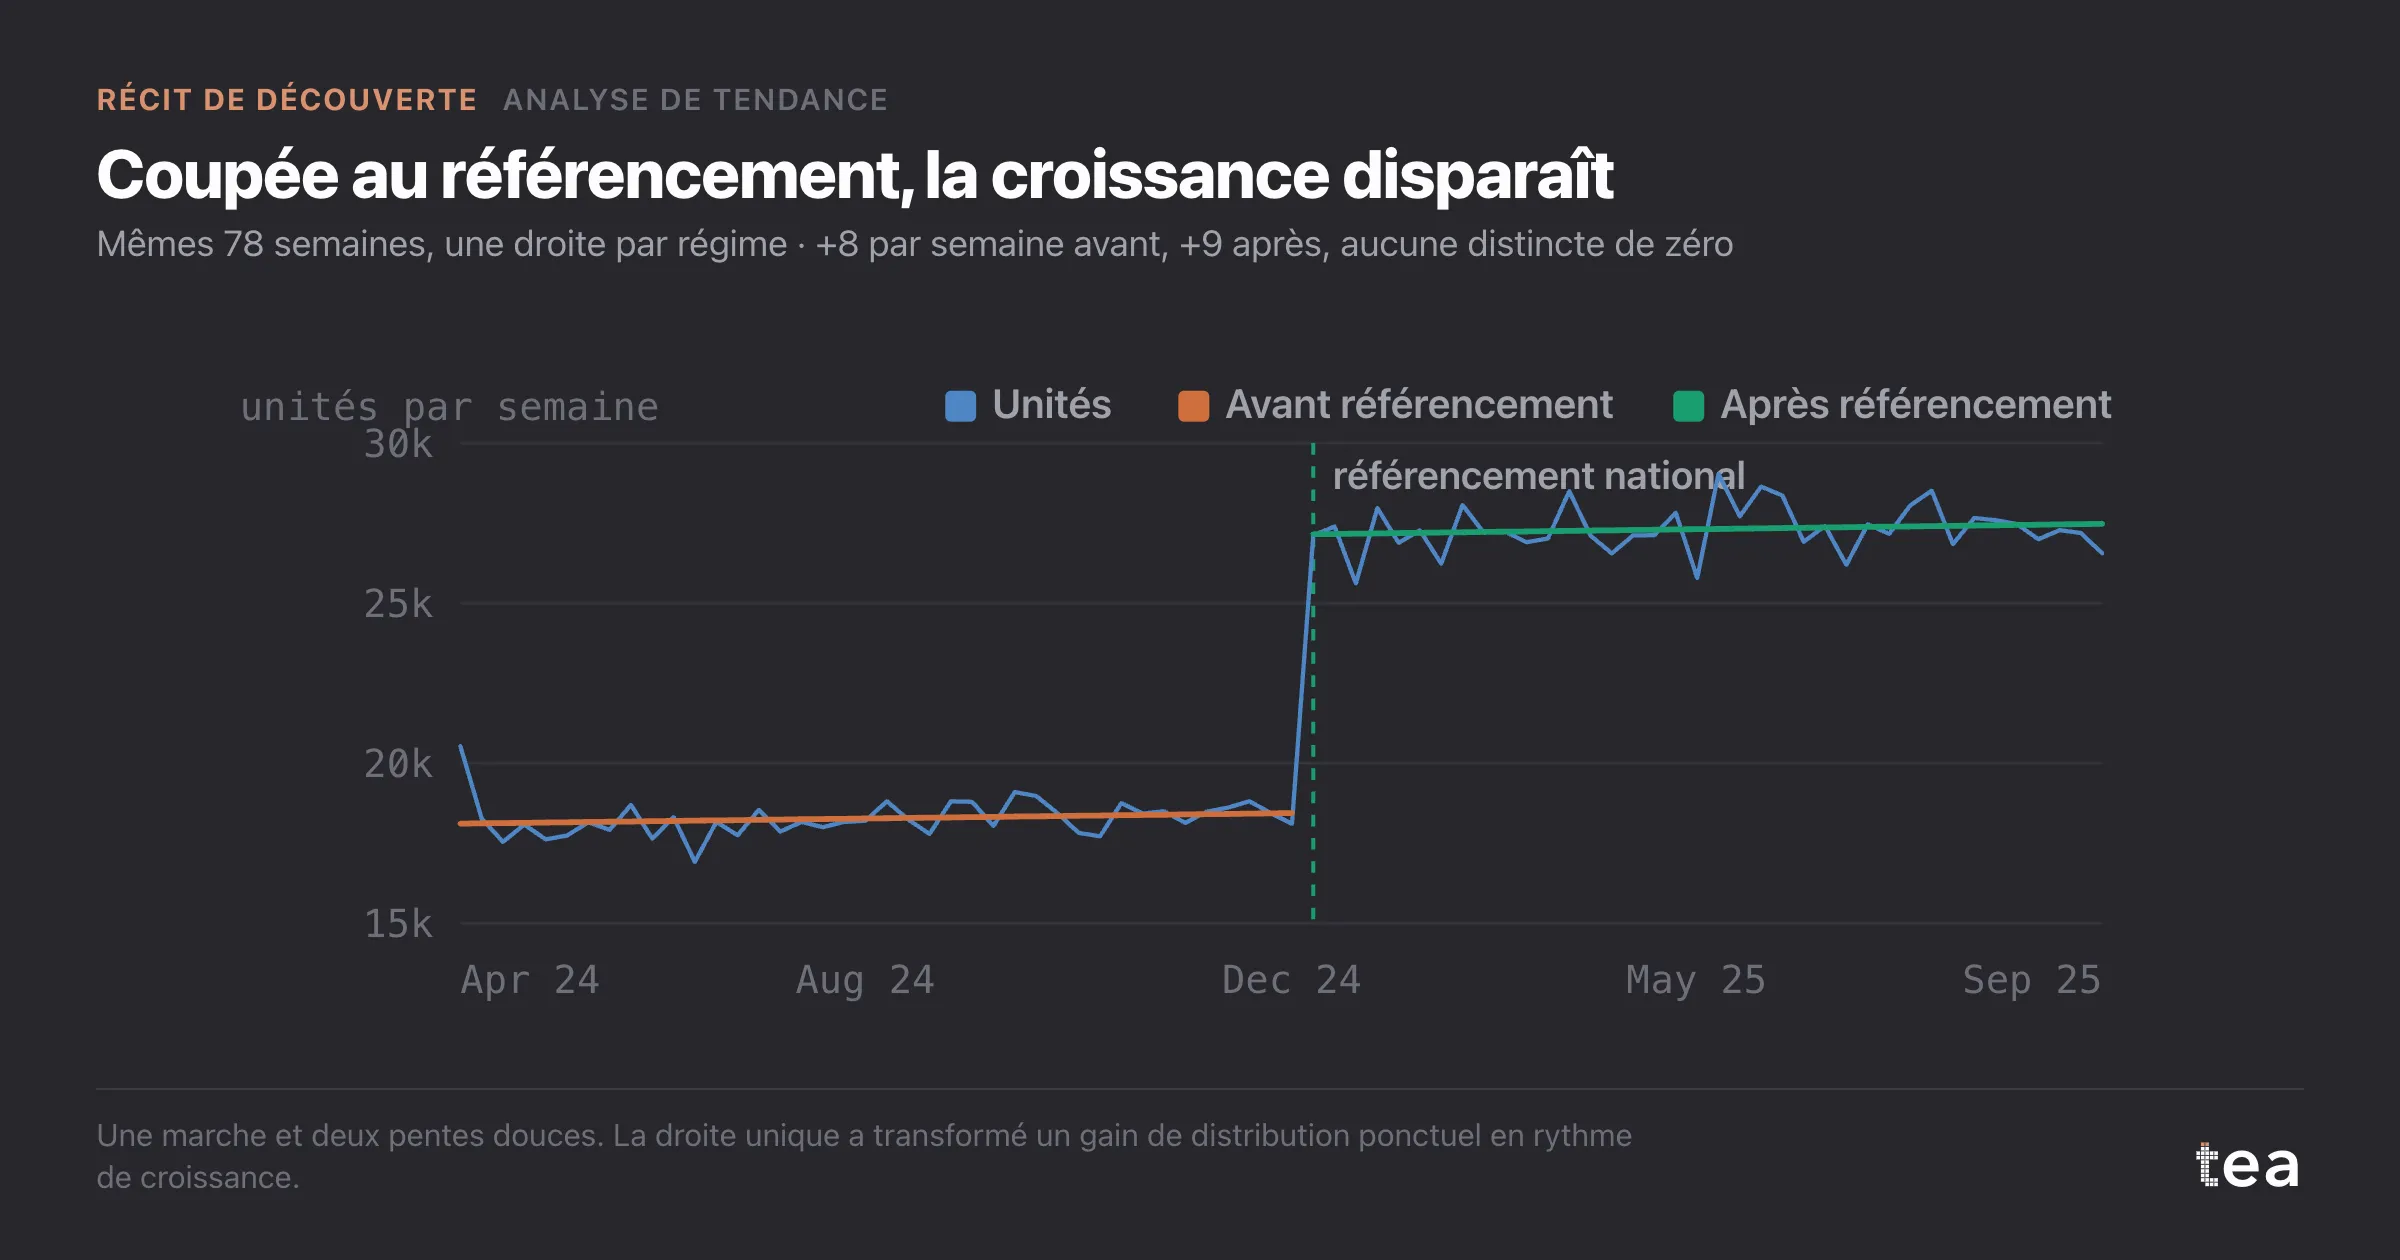Click the green post-listing trend line
This screenshot has width=2400, height=1260.
coord(1708,529)
